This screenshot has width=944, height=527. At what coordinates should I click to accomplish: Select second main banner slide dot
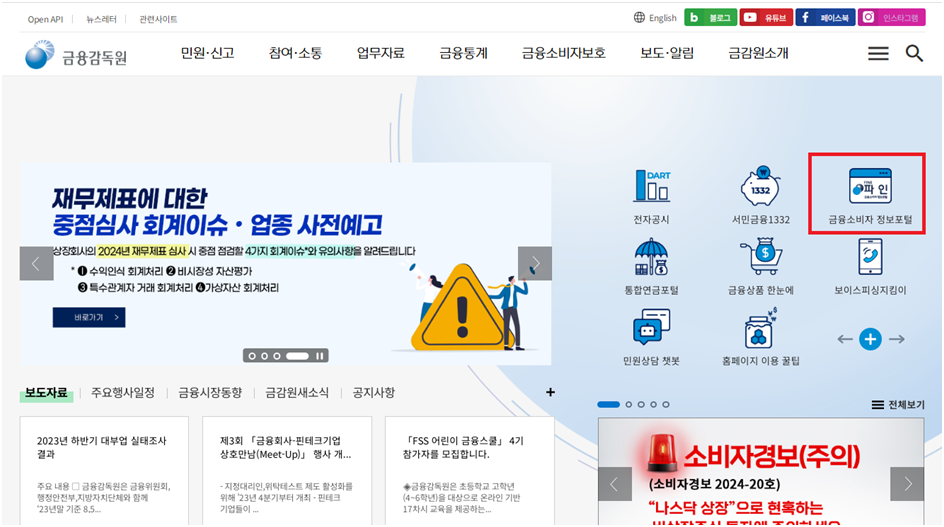(x=264, y=356)
